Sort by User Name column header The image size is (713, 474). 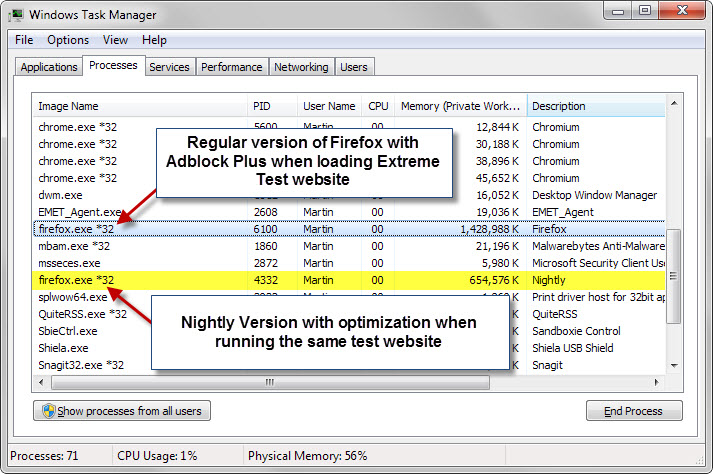coord(329,106)
